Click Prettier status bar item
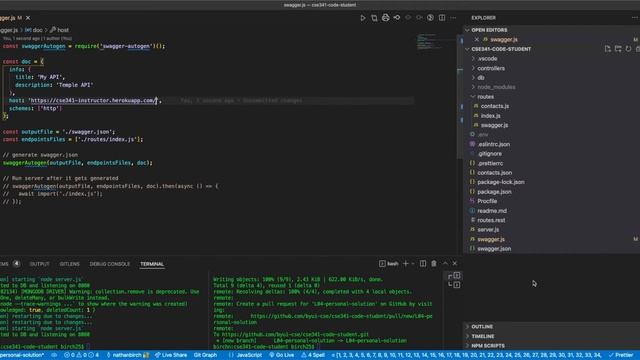Image resolution: width=640 pixels, height=360 pixels. 621,355
